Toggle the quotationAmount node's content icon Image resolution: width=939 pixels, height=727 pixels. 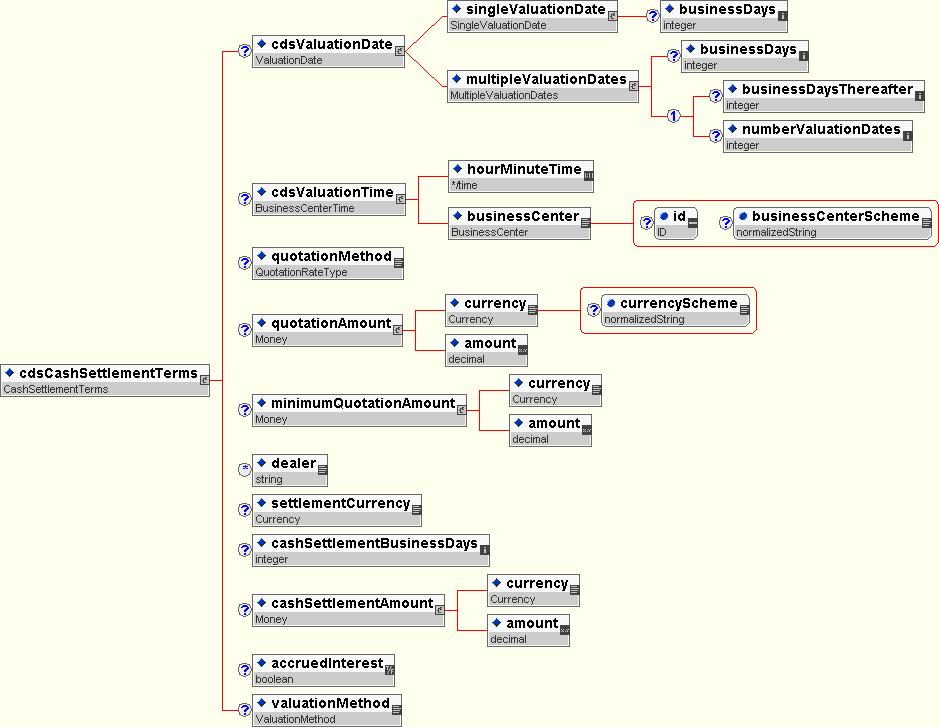pos(398,330)
